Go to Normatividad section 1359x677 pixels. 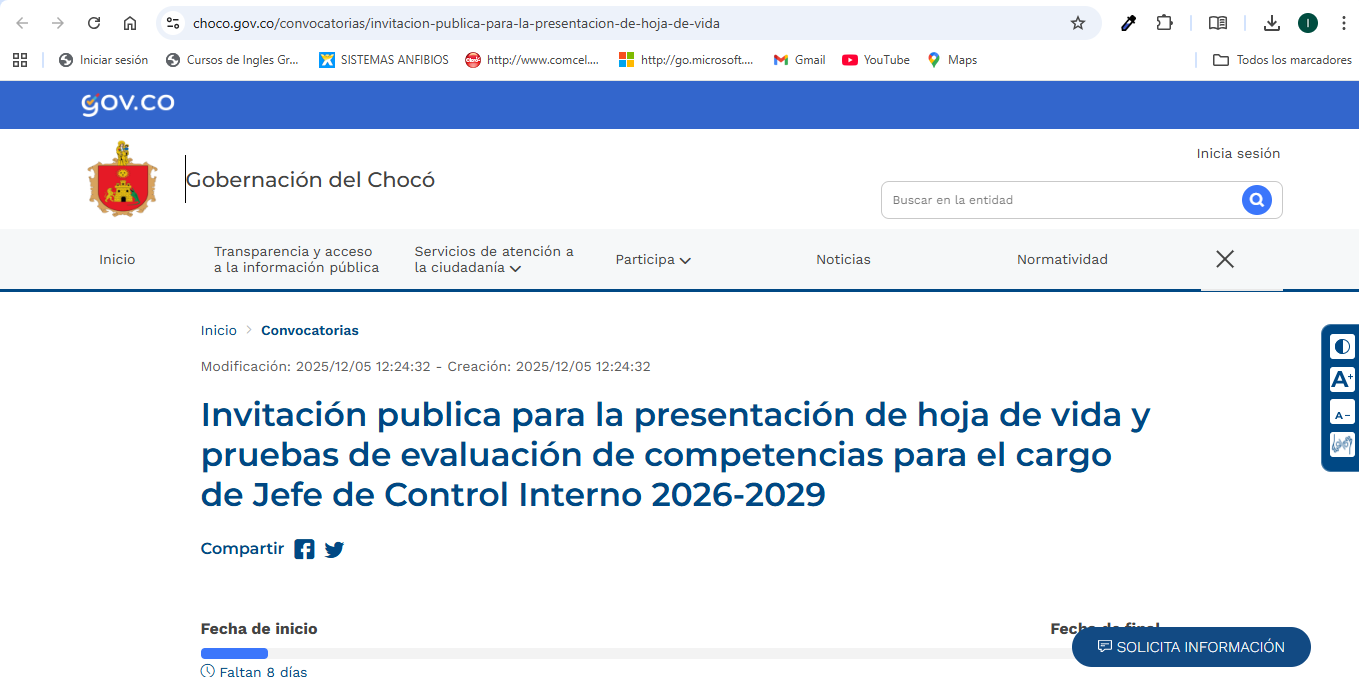point(1062,260)
